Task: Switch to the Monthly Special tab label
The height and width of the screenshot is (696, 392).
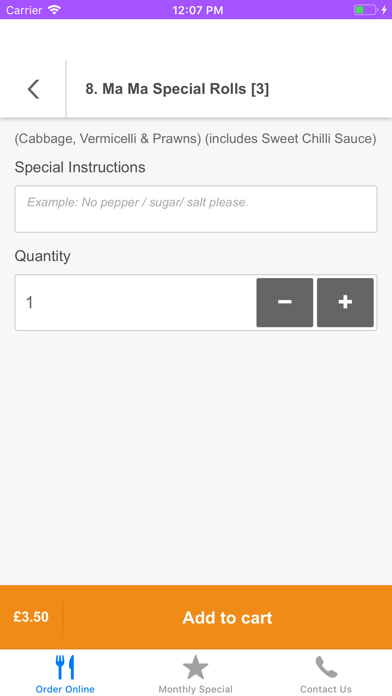Action: pyautogui.click(x=195, y=689)
